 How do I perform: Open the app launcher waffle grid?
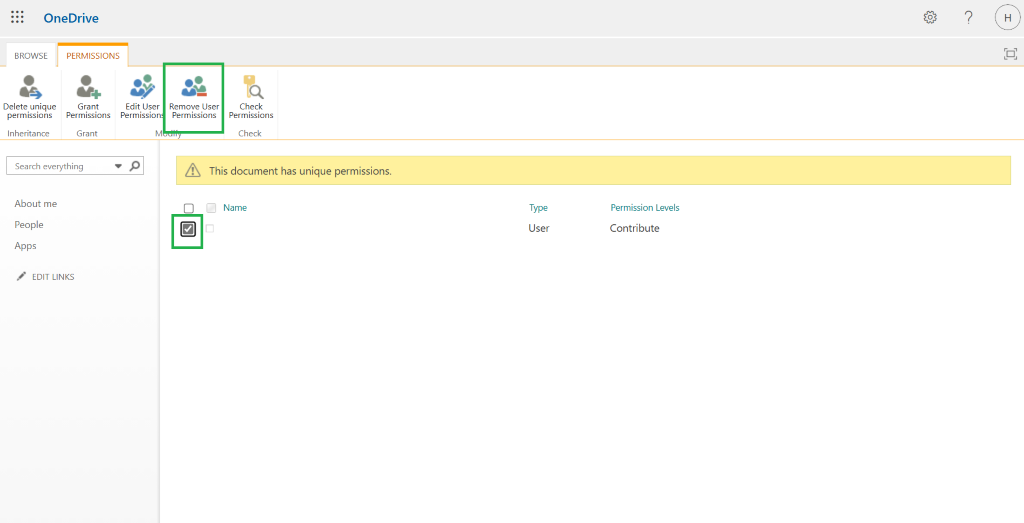click(17, 18)
